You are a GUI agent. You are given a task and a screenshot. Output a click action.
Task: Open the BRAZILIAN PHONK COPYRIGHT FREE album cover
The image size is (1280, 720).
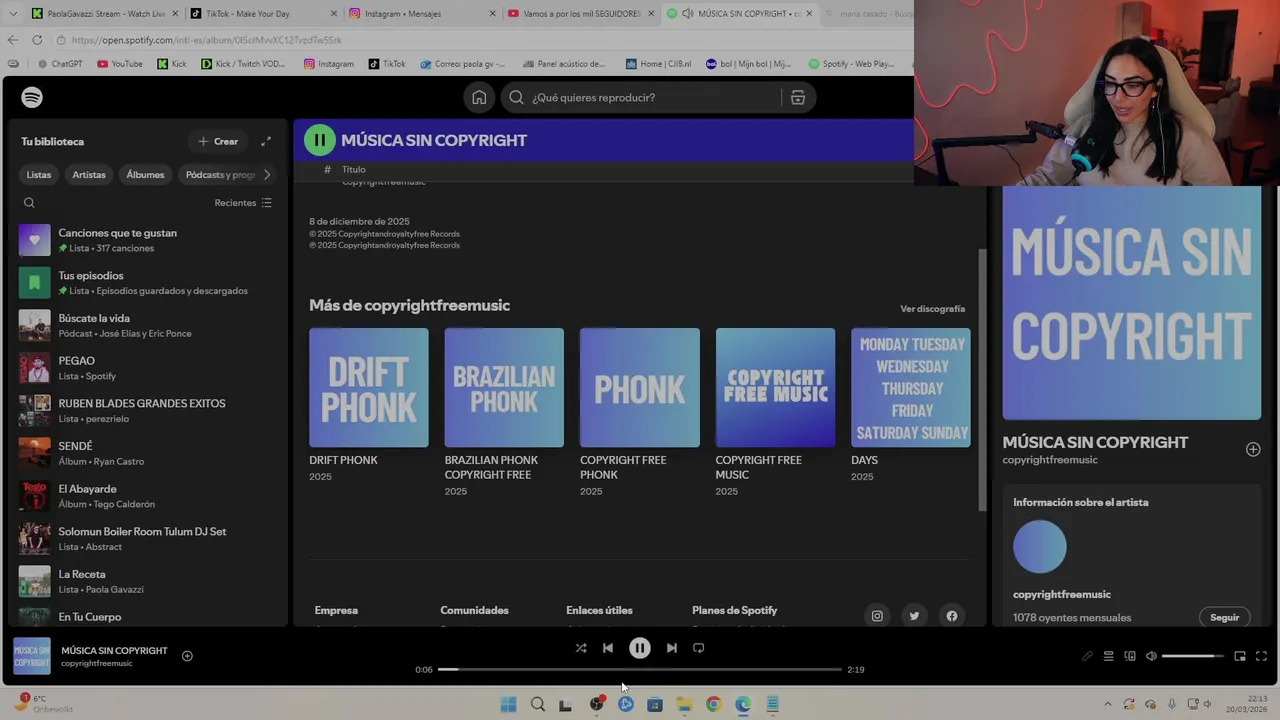pos(504,388)
